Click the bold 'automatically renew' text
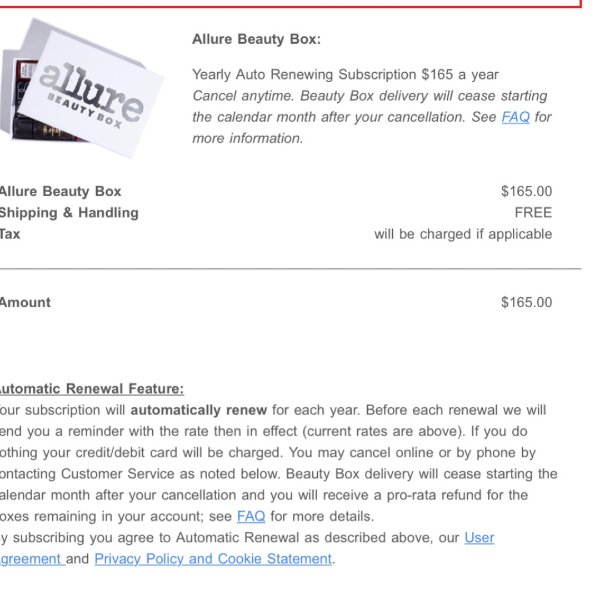600x600 pixels. click(199, 410)
